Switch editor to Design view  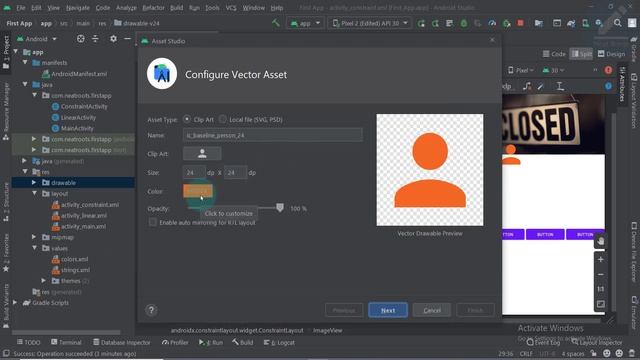tap(611, 54)
